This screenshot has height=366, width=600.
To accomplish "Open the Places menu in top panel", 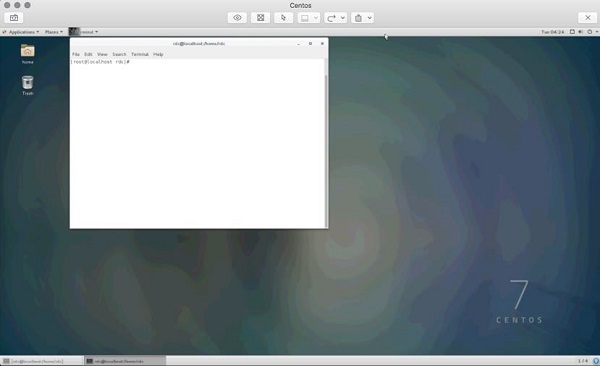I will (54, 32).
